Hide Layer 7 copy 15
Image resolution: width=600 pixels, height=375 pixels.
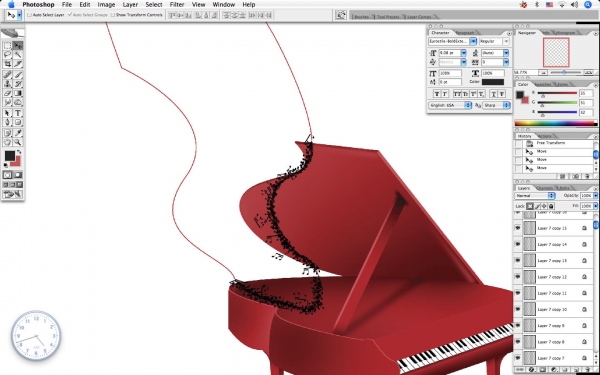pyautogui.click(x=518, y=228)
